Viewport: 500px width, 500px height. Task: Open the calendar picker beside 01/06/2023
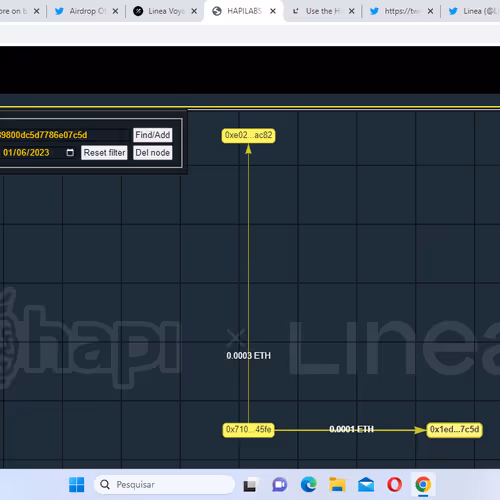click(x=70, y=153)
